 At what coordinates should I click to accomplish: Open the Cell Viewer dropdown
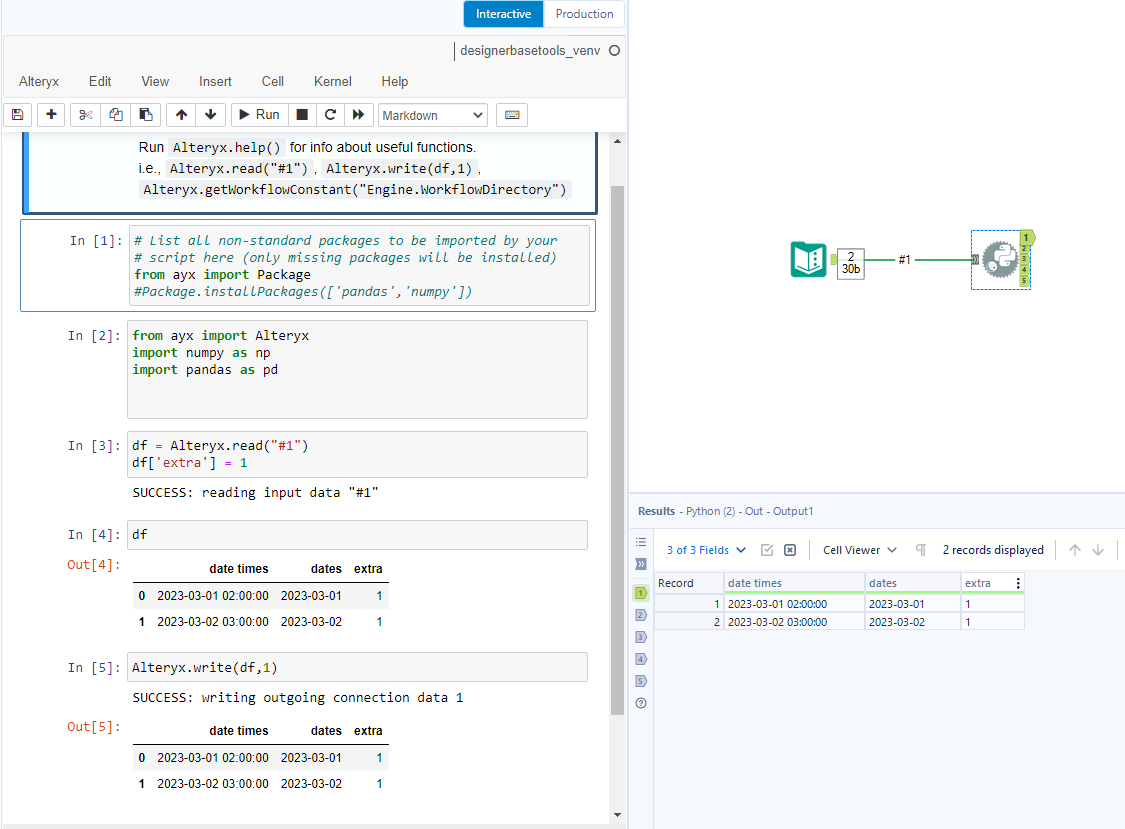(x=860, y=550)
